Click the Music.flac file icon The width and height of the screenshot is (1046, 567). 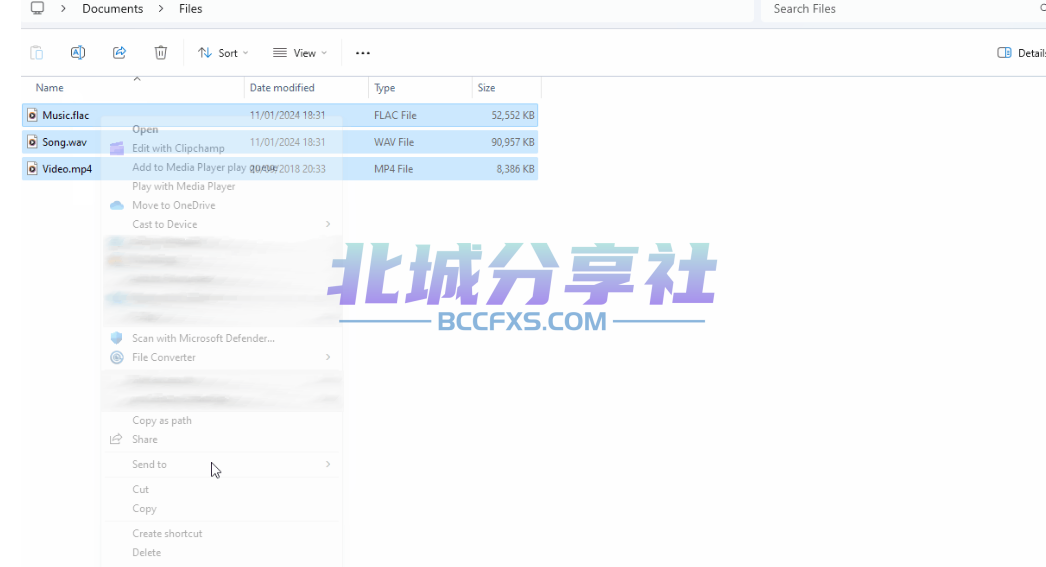coord(32,115)
